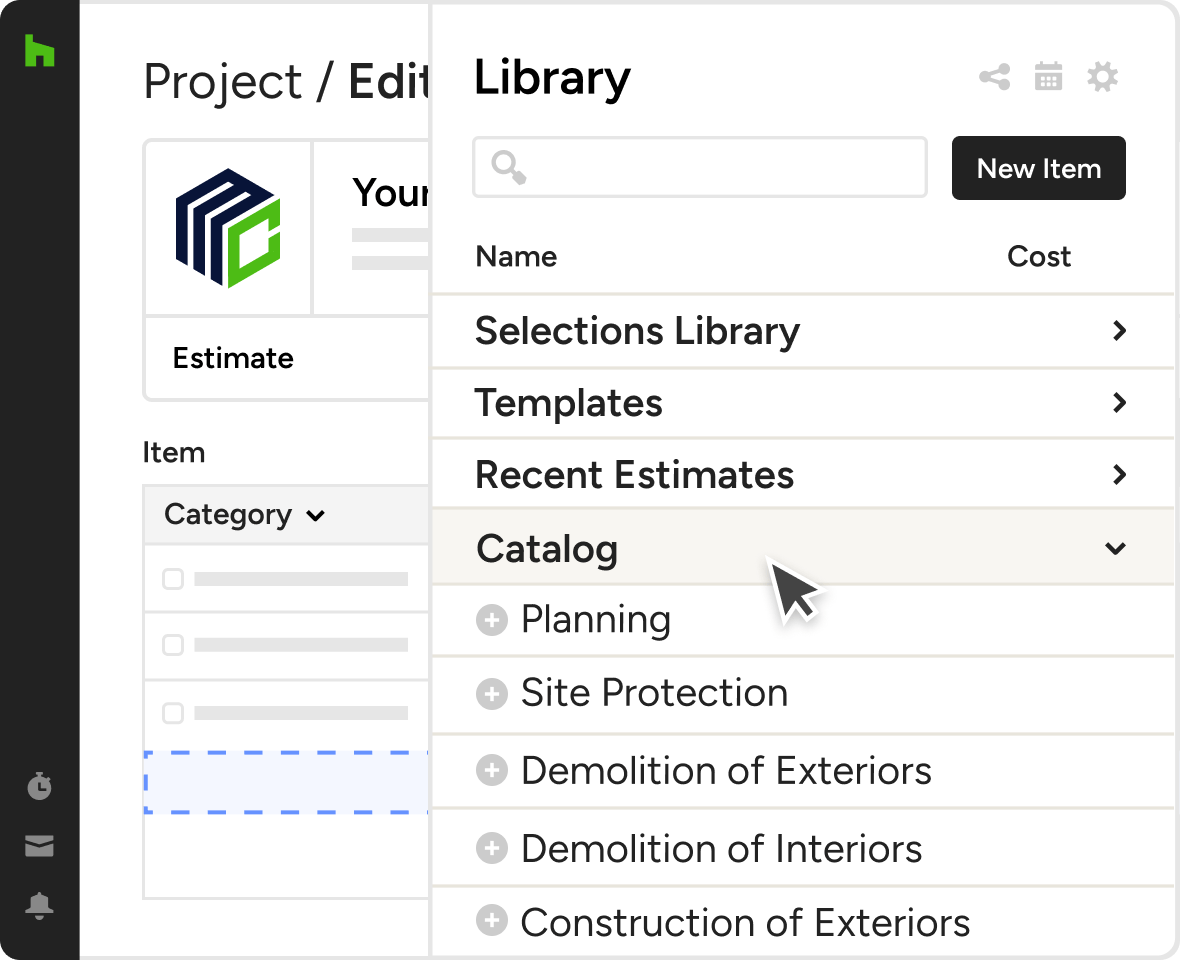Click the plus icon beside Site Protection

tap(491, 694)
